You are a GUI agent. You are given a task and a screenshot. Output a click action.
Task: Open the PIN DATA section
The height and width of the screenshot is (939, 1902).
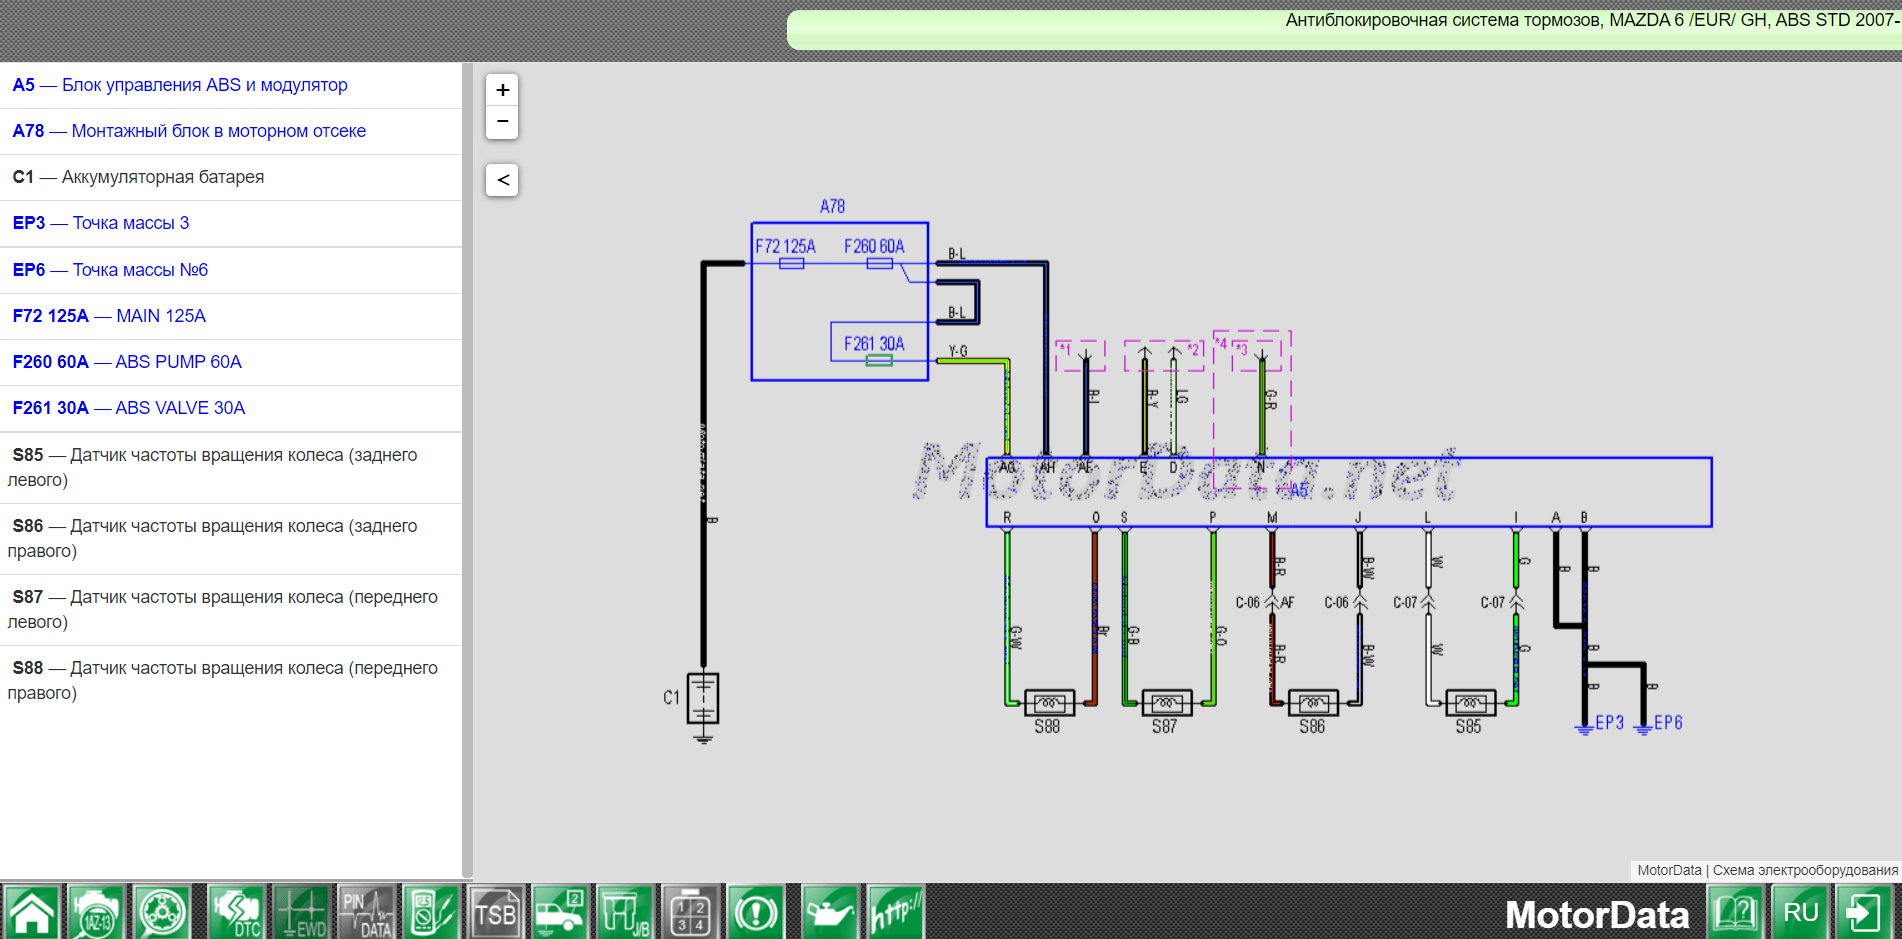tap(366, 912)
